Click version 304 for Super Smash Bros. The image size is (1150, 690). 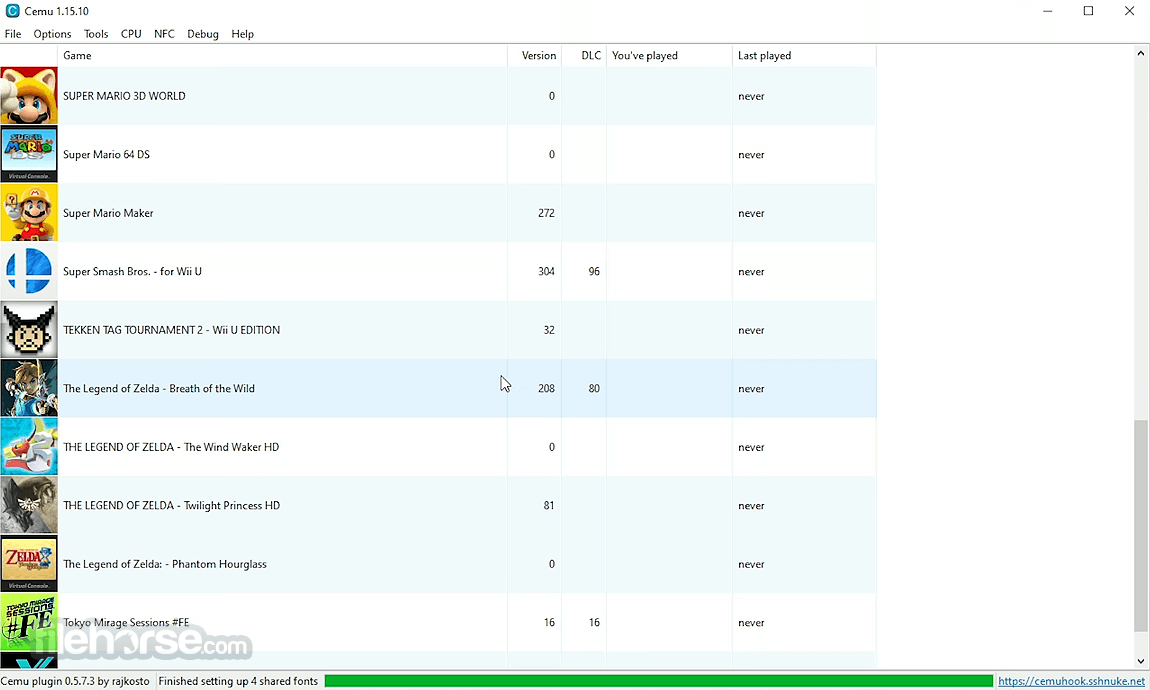coord(546,271)
